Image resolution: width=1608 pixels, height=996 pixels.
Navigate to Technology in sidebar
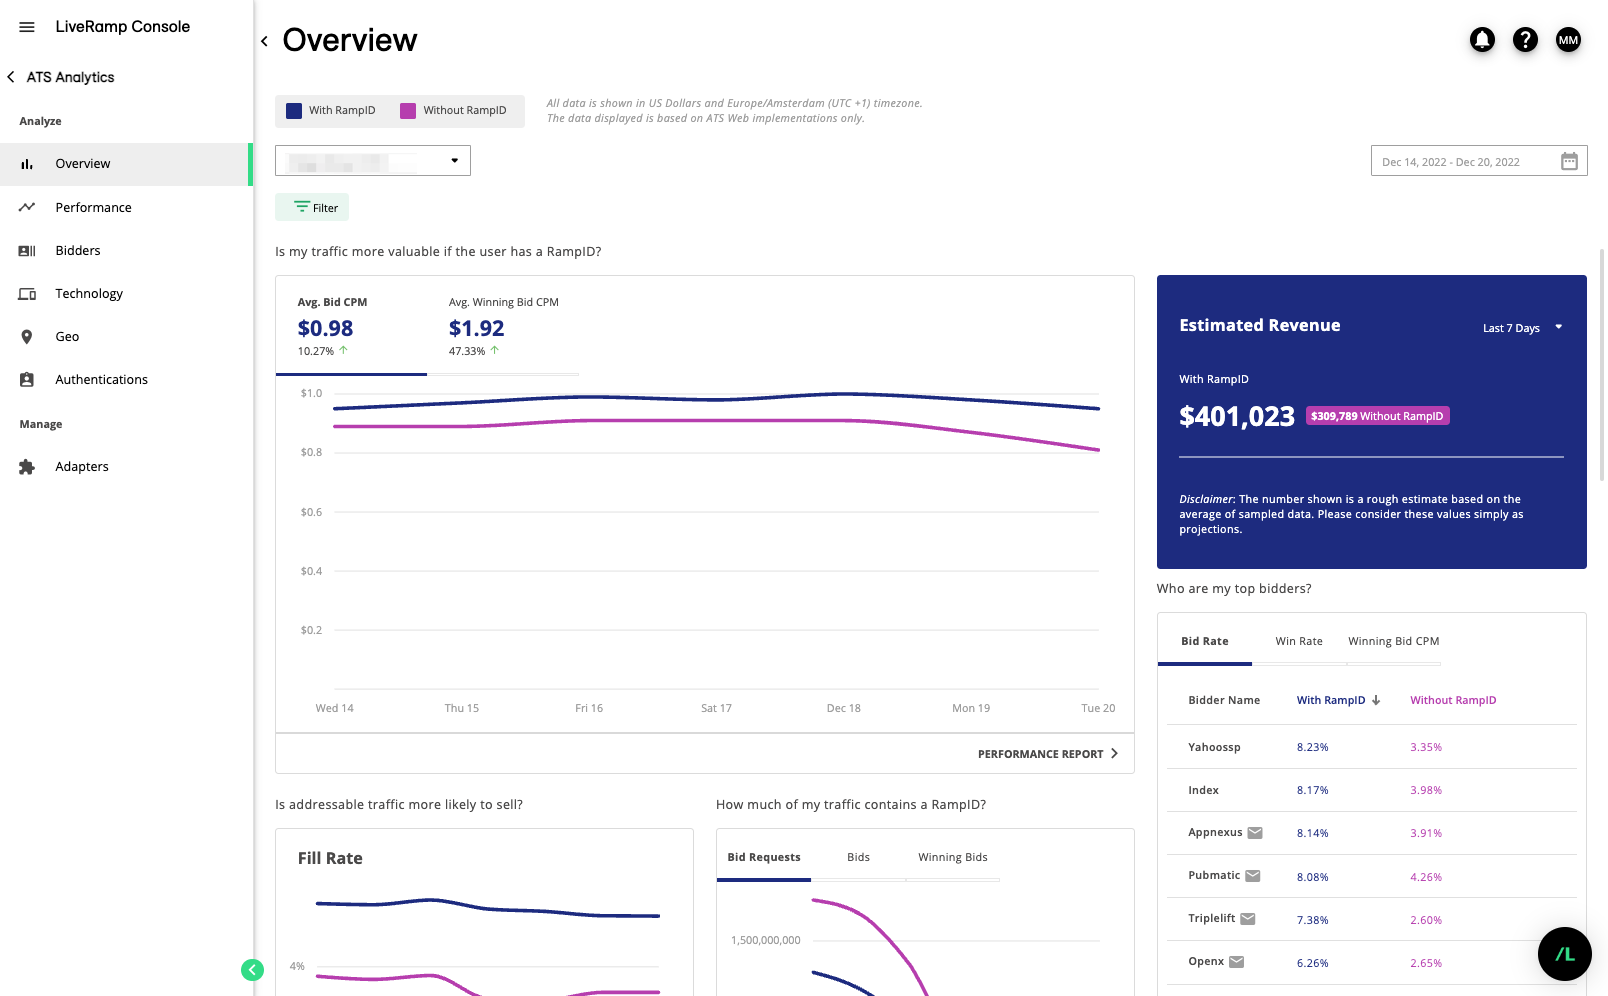coord(125,294)
